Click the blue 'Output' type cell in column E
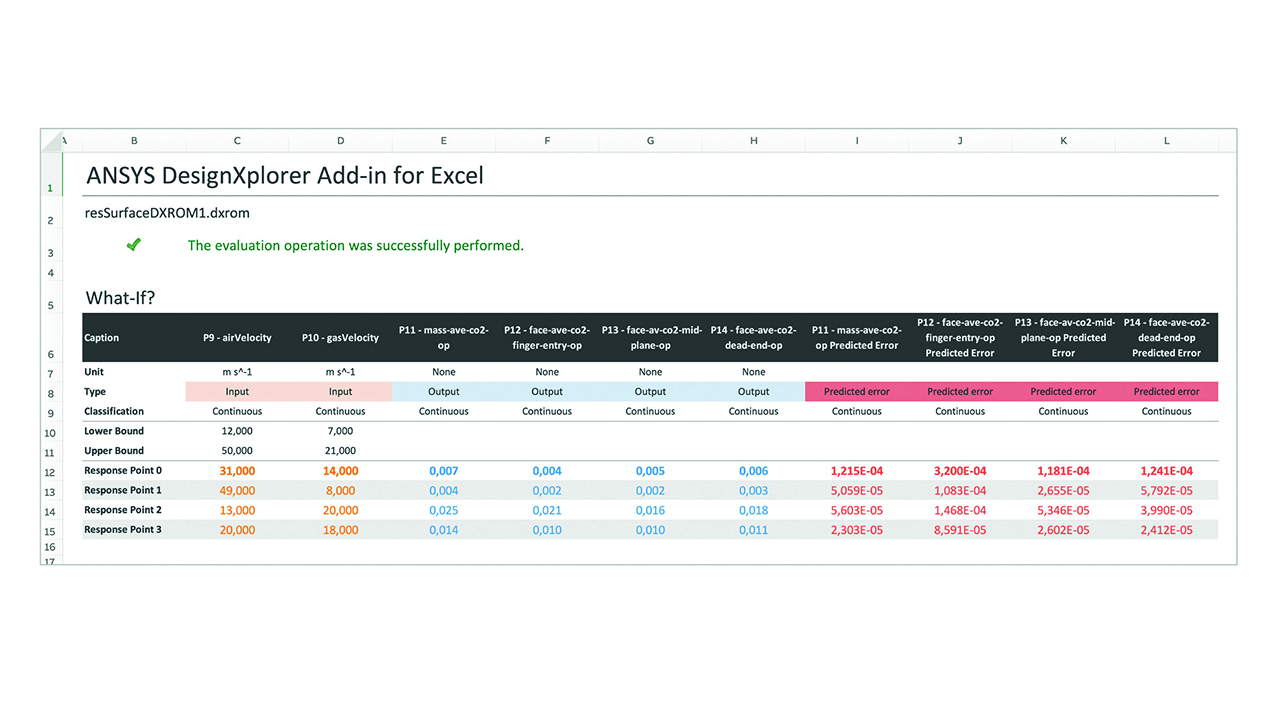The width and height of the screenshot is (1280, 720). click(x=444, y=392)
